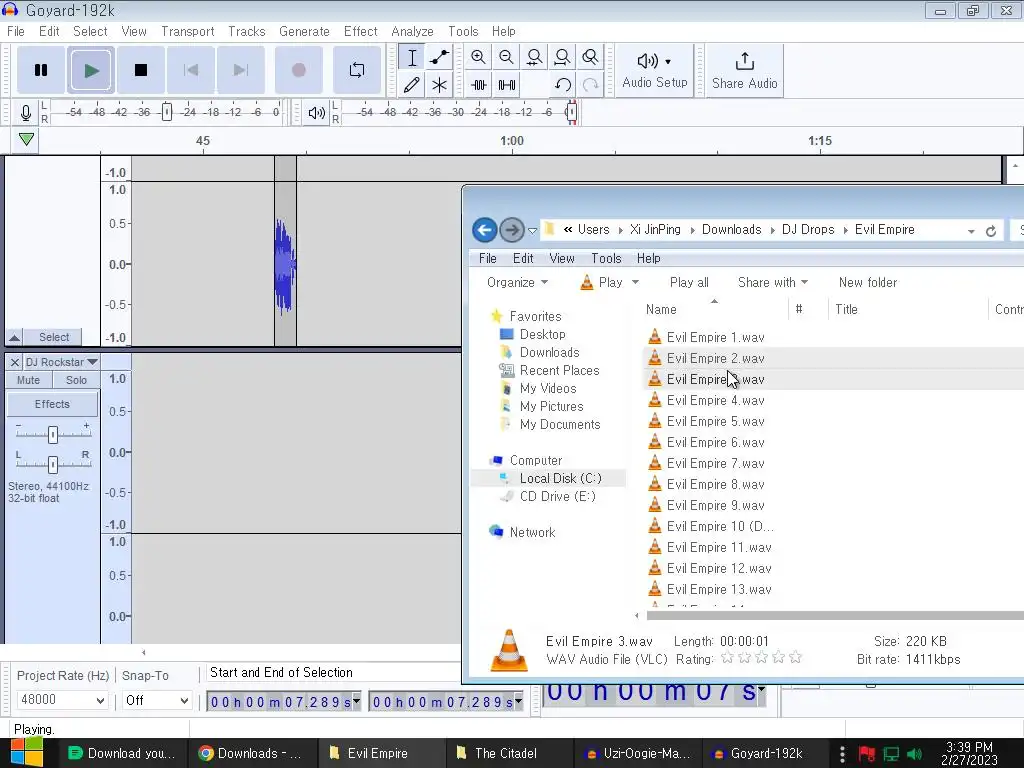The height and width of the screenshot is (768, 1024).
Task: Open Effects for DJ Rockstar track
Action: (52, 404)
